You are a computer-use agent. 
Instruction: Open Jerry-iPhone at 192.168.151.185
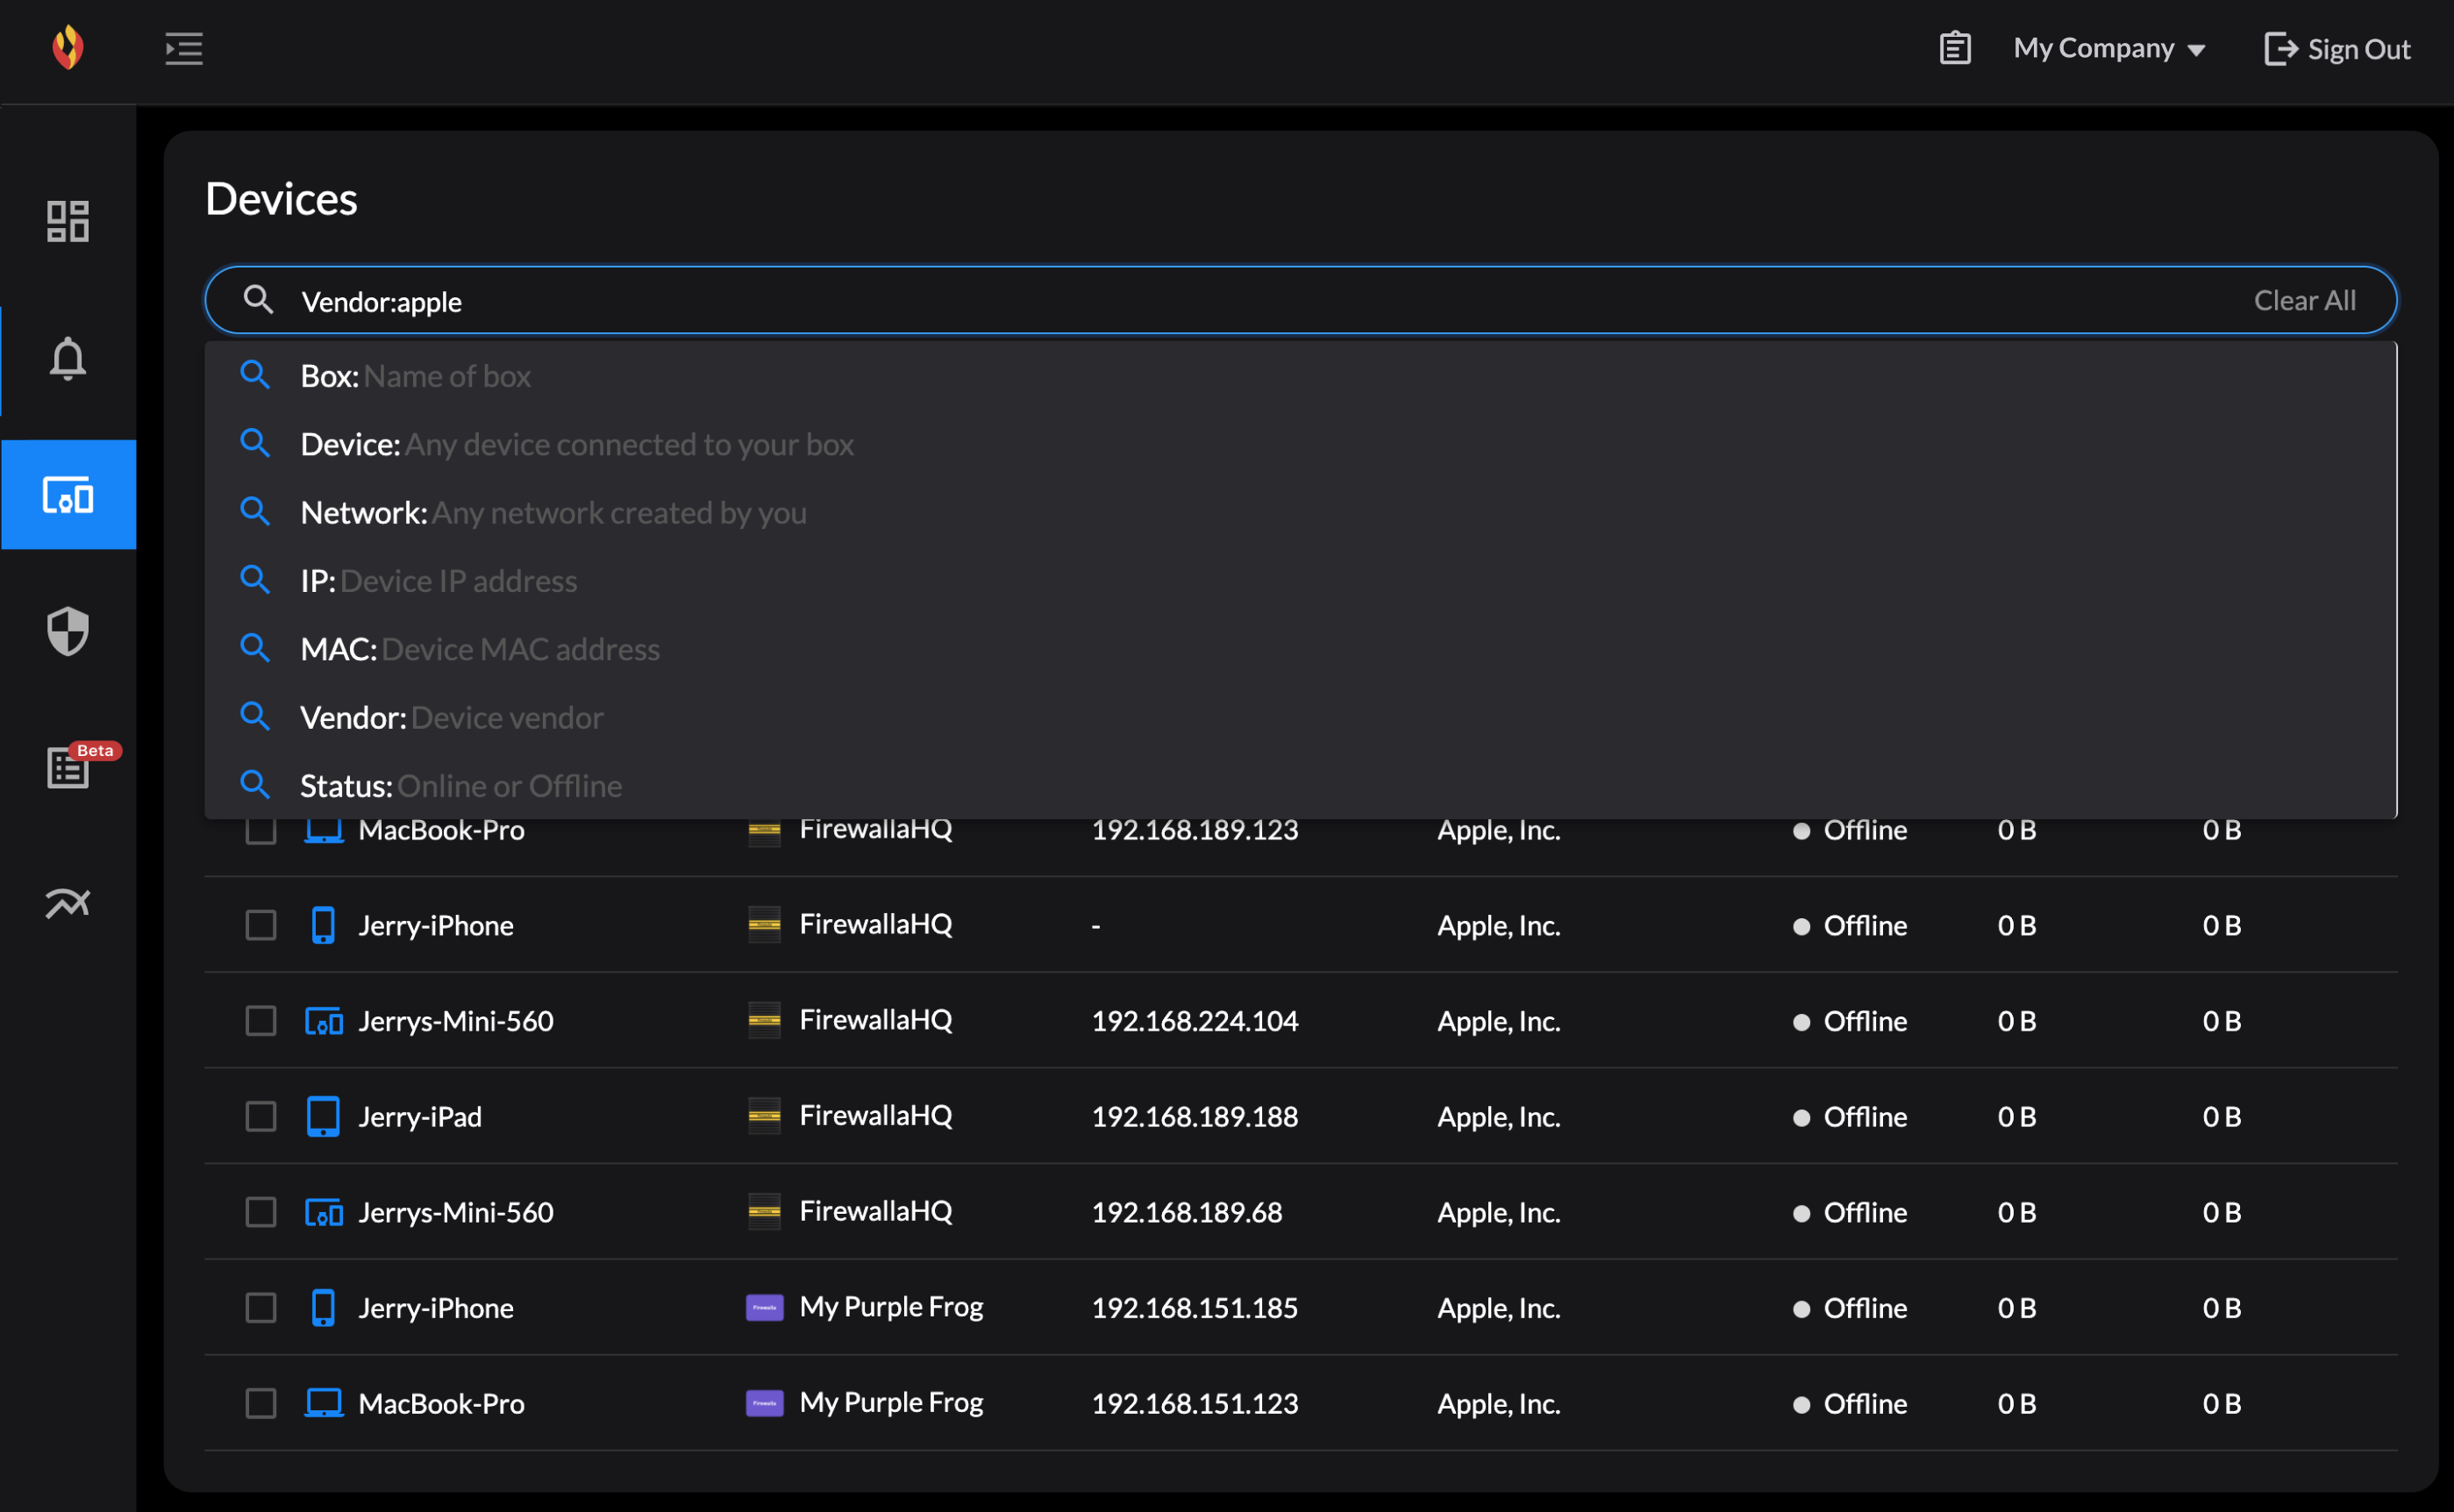pyautogui.click(x=436, y=1308)
